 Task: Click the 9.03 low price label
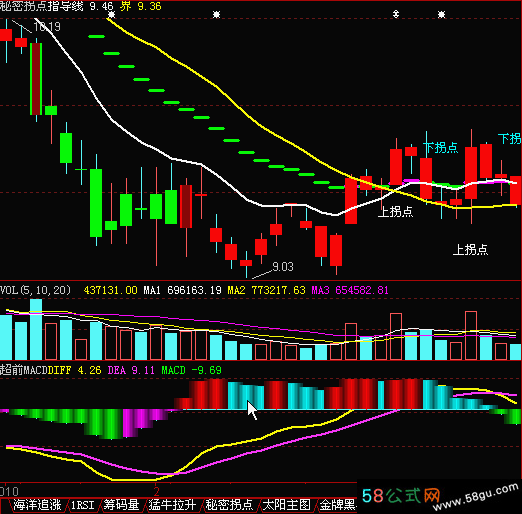(283, 267)
